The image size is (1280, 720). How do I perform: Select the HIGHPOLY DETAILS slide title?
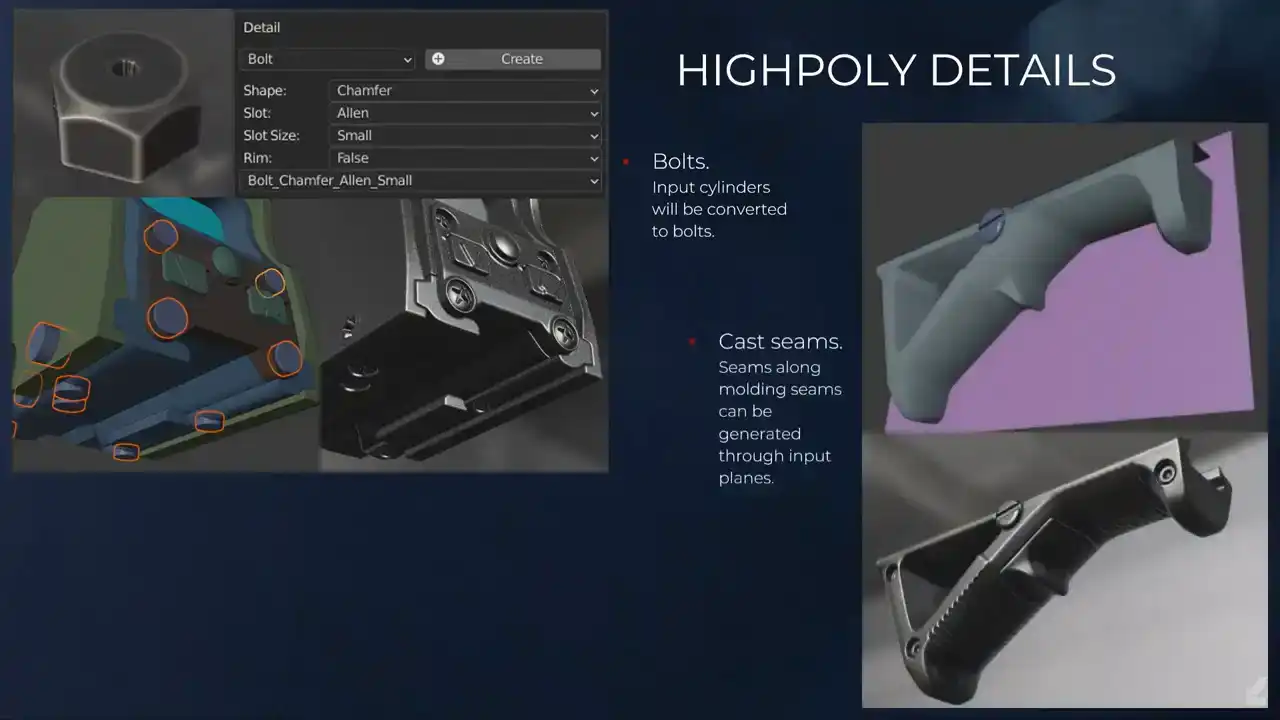(x=895, y=71)
